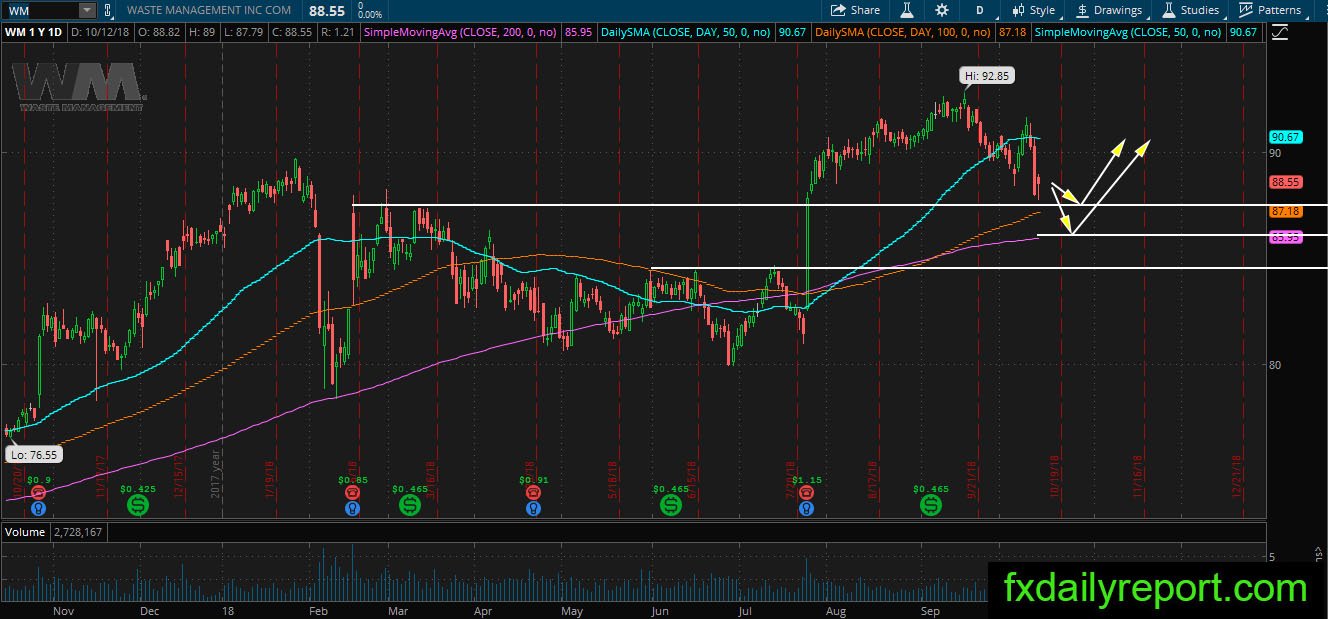
Task: Click the D timeframe button
Action: pos(979,10)
